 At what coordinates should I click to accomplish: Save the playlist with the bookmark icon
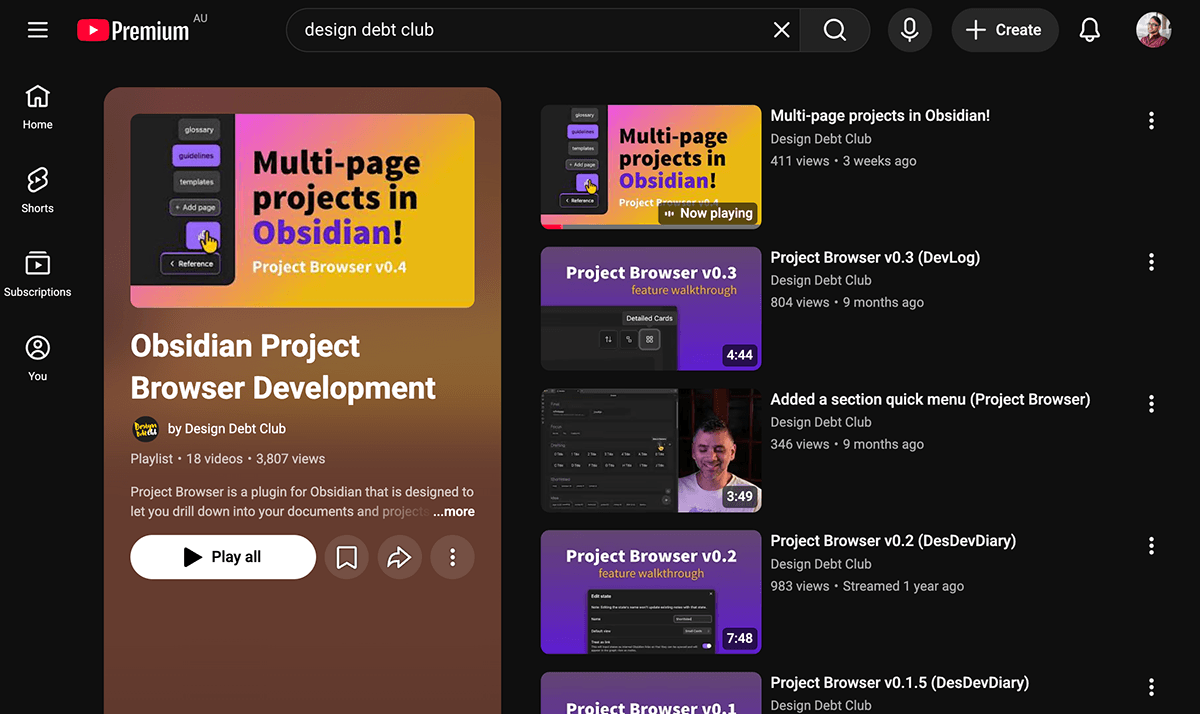point(347,557)
